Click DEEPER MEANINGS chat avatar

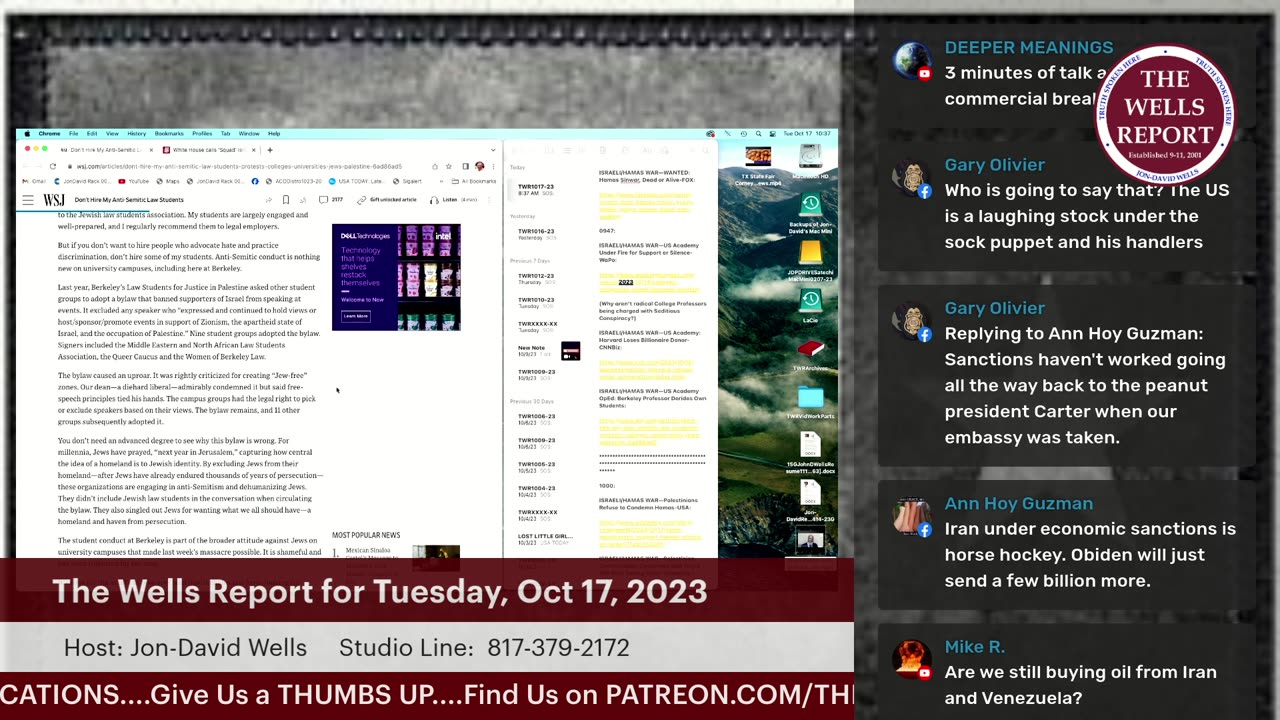click(913, 60)
